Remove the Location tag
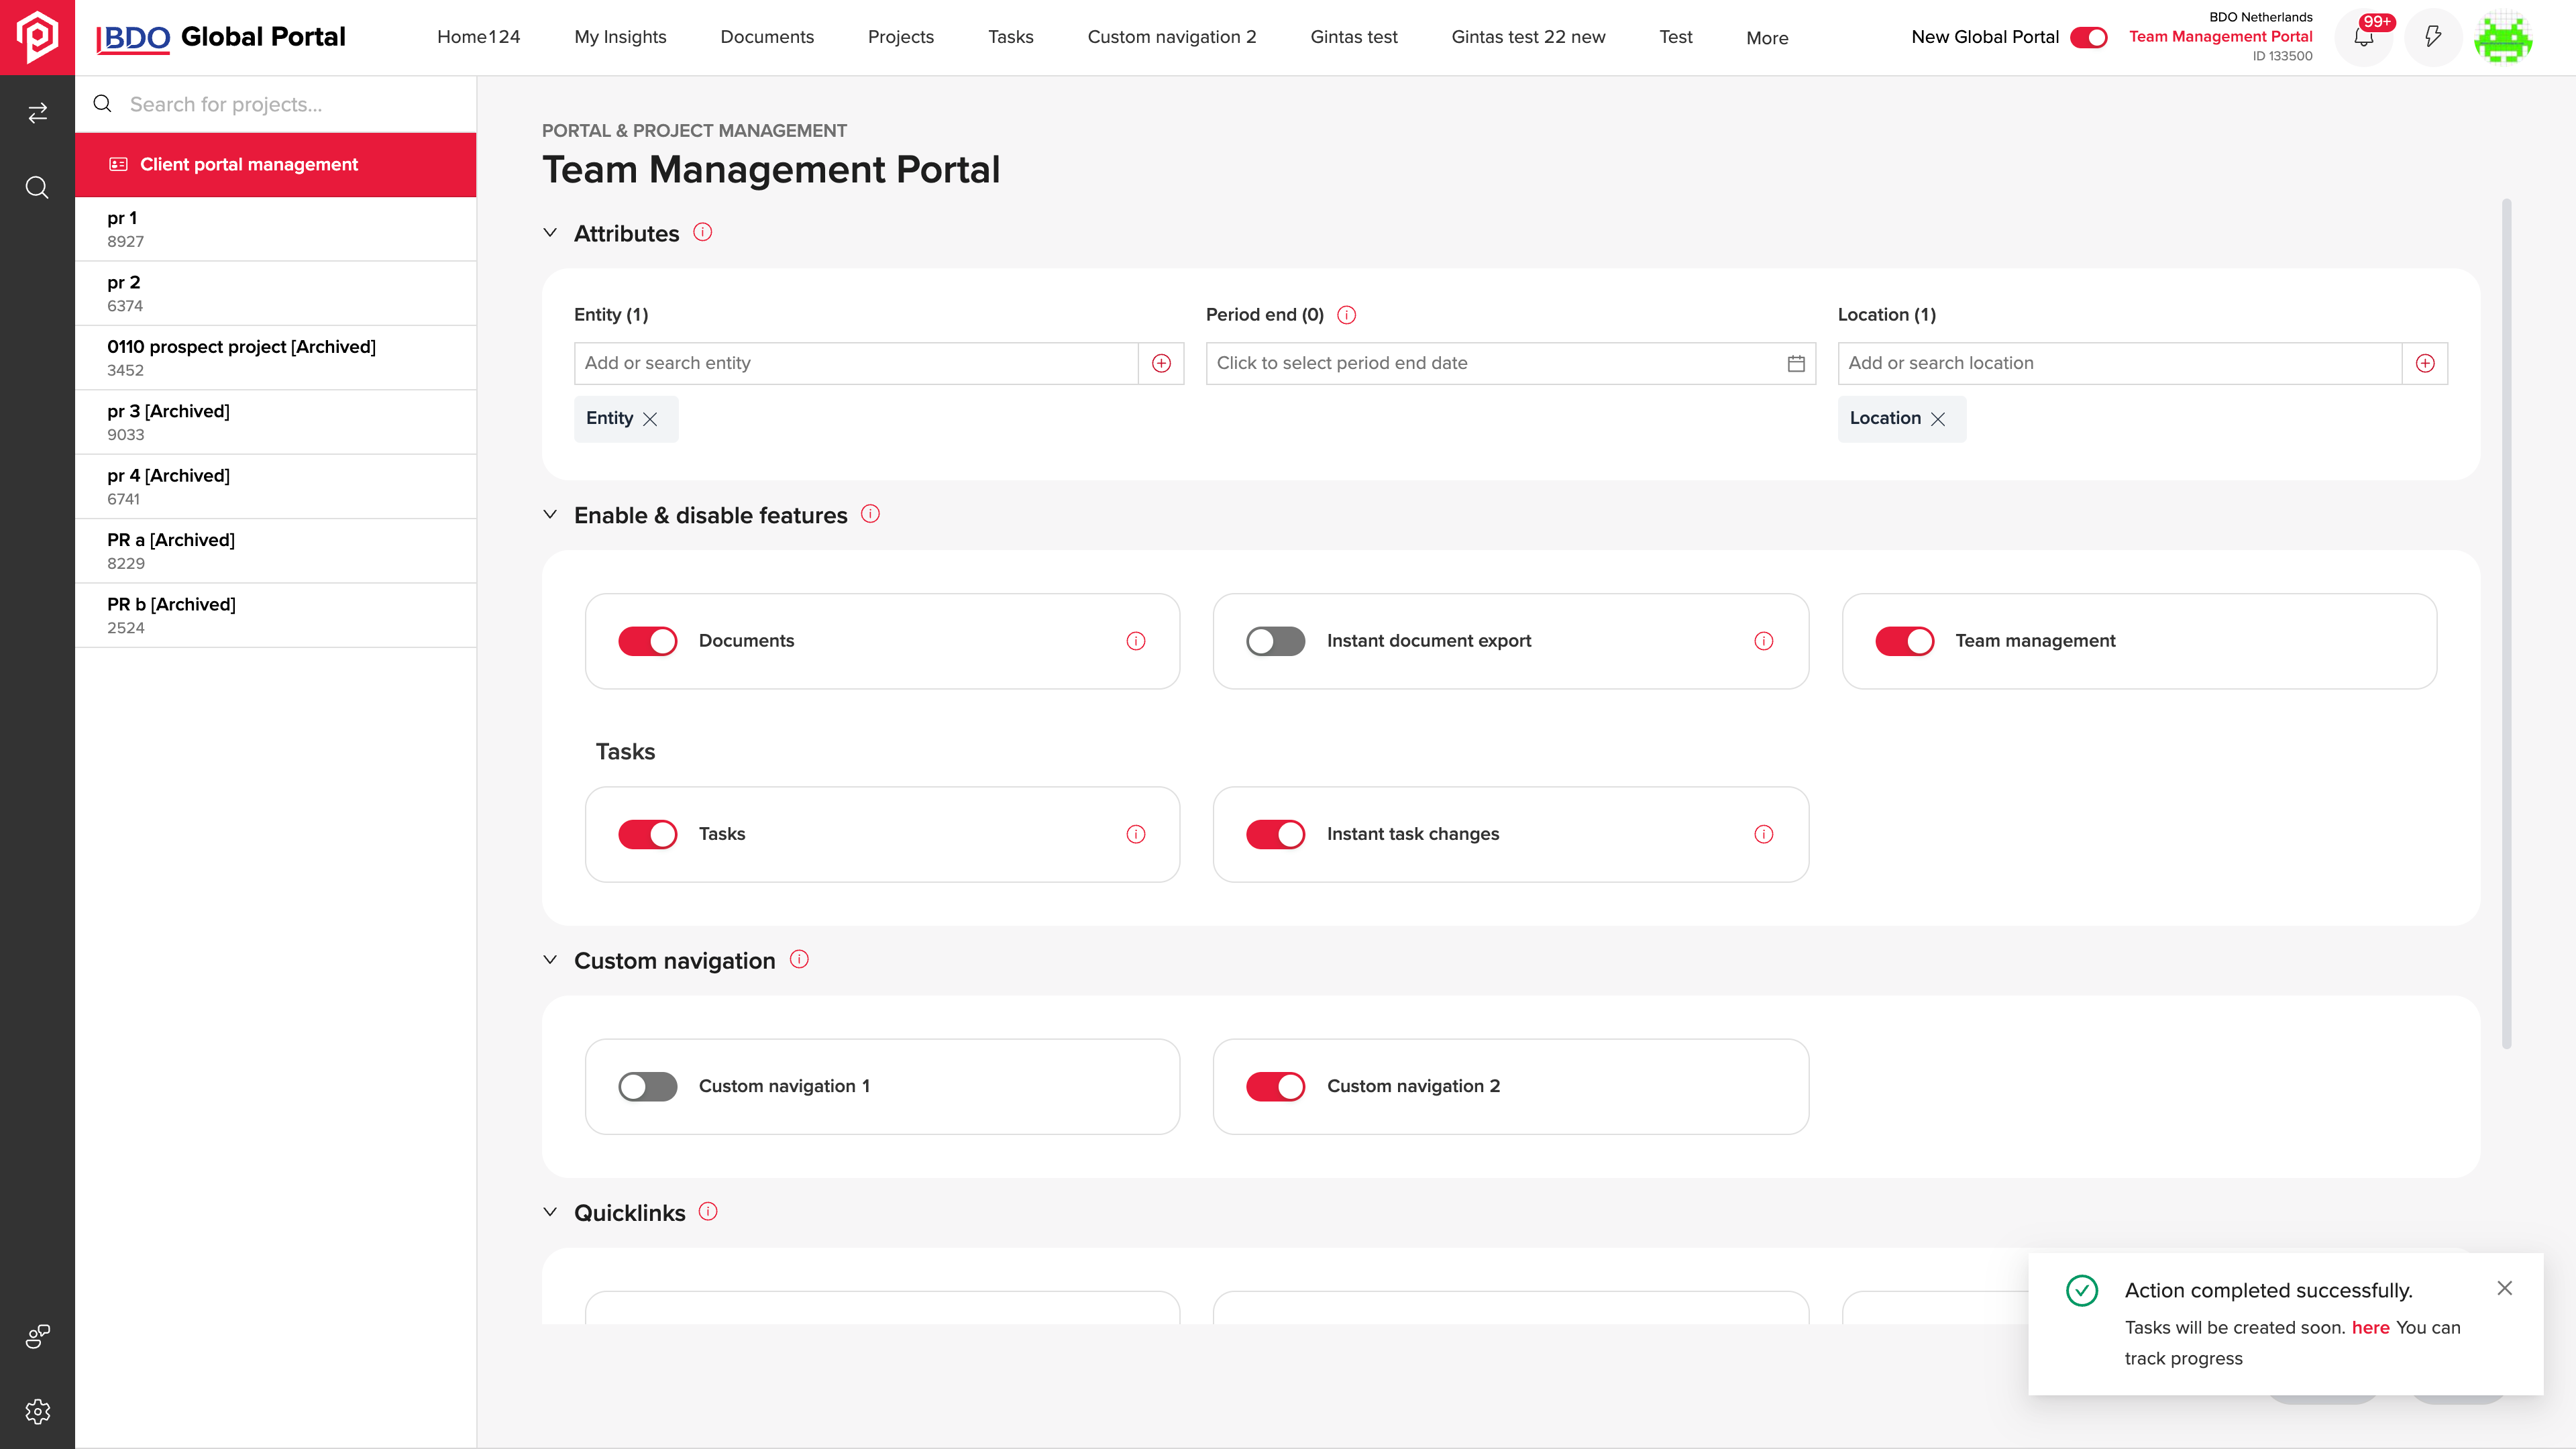2576x1449 pixels. 1938,419
